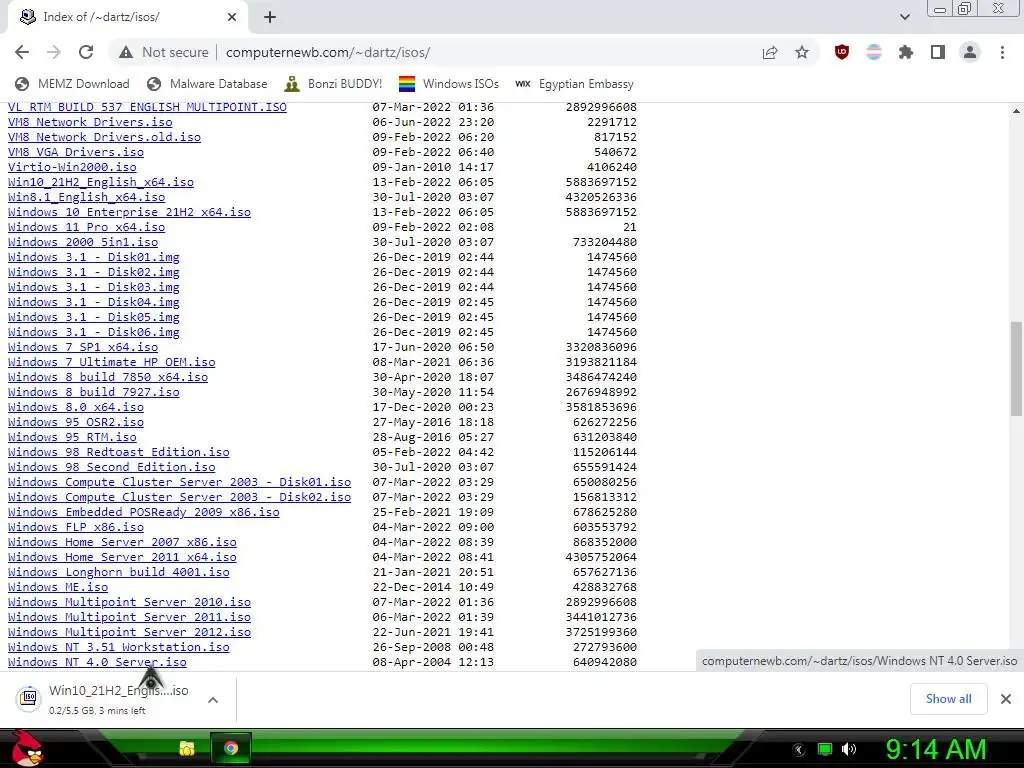Open the volume speaker tray icon
This screenshot has width=1024, height=768.
click(x=849, y=749)
